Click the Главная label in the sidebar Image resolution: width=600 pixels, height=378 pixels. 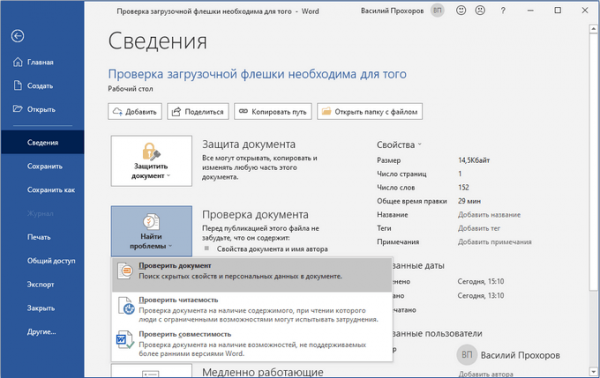40,62
